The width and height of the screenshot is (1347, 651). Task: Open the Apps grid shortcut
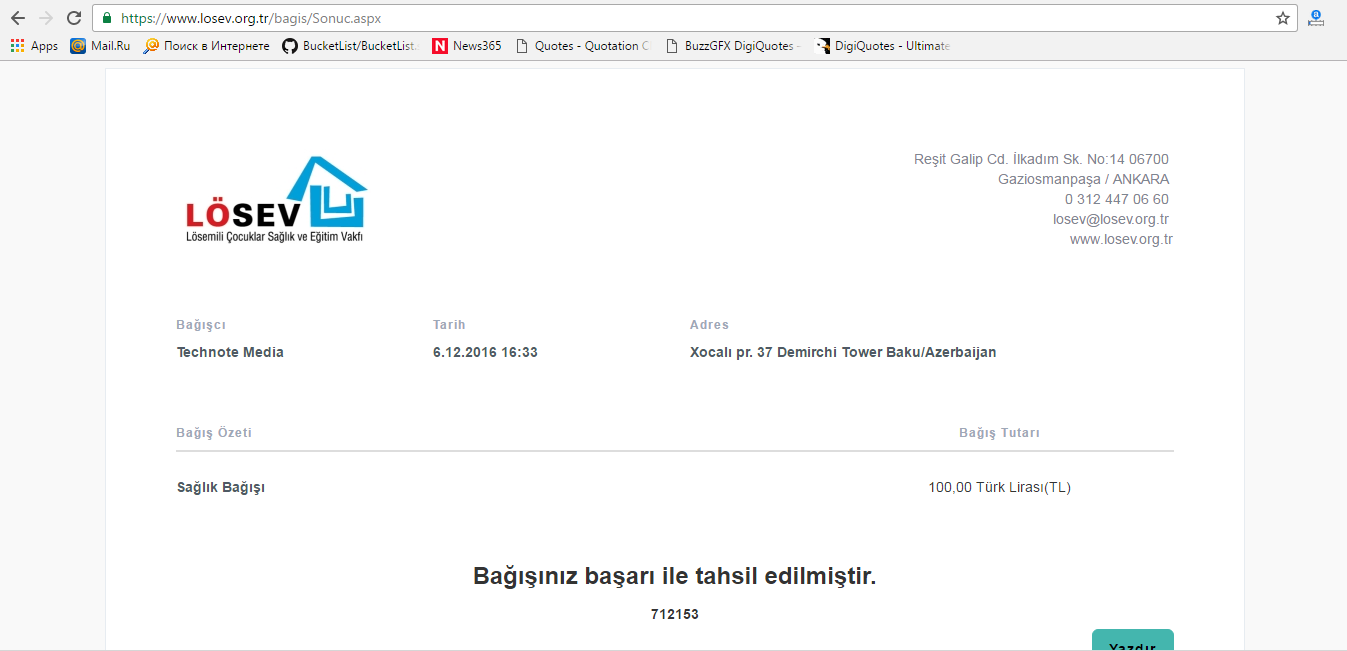[x=34, y=46]
